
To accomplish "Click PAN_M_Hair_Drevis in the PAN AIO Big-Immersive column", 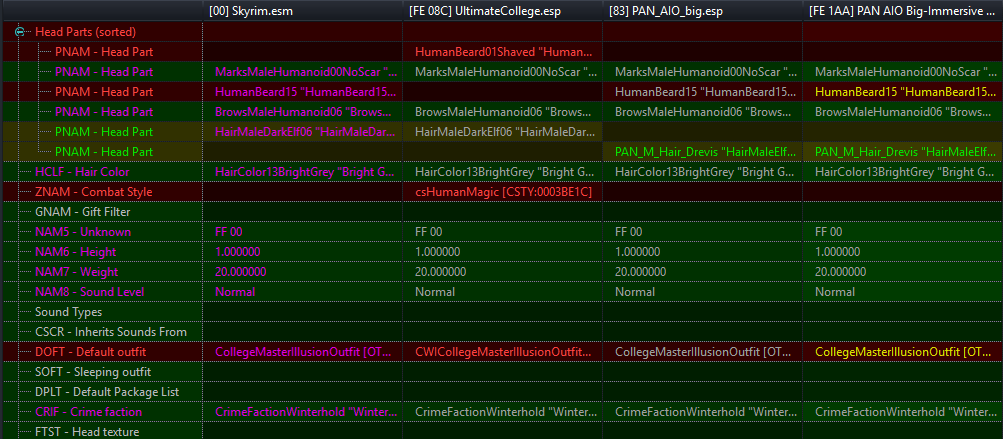I will point(905,152).
